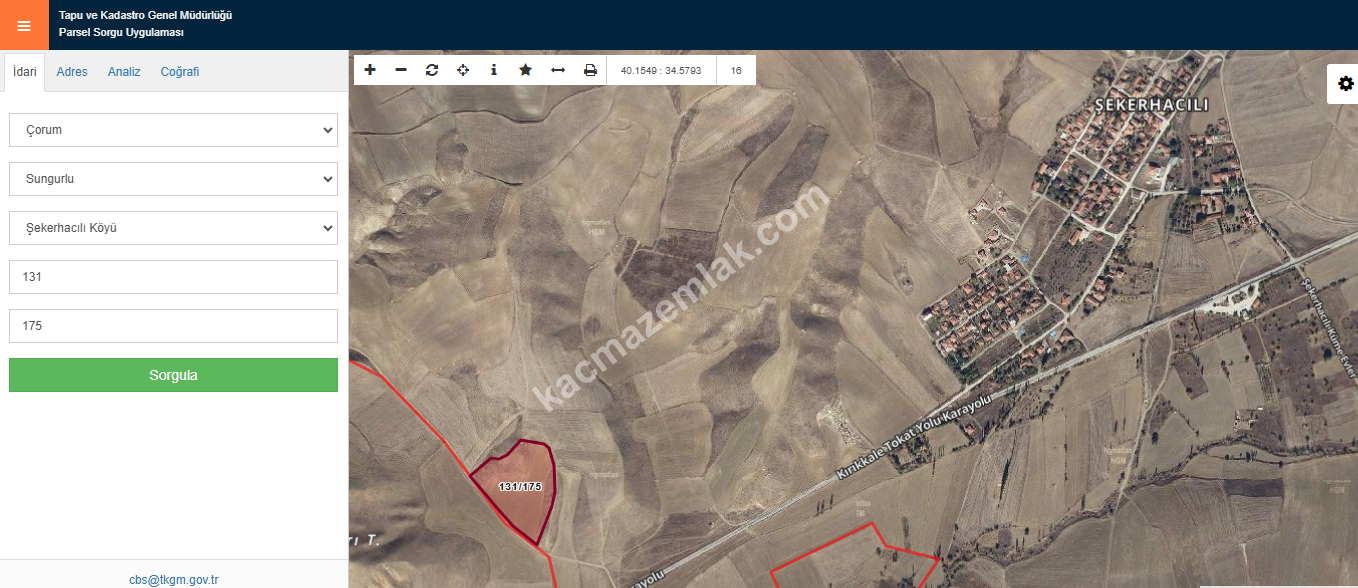Focus the ada field containing 131
1358x588 pixels.
point(173,277)
